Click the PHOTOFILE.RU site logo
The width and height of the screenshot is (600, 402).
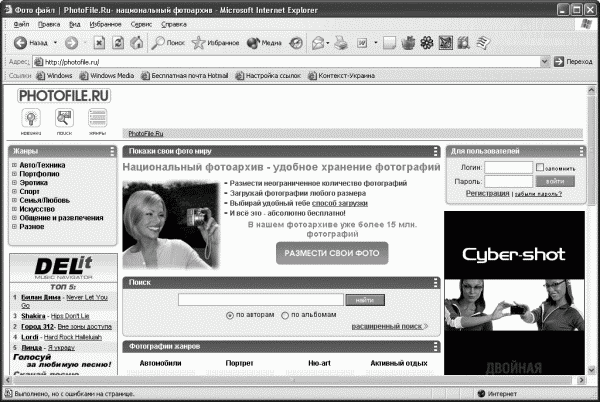tap(64, 96)
